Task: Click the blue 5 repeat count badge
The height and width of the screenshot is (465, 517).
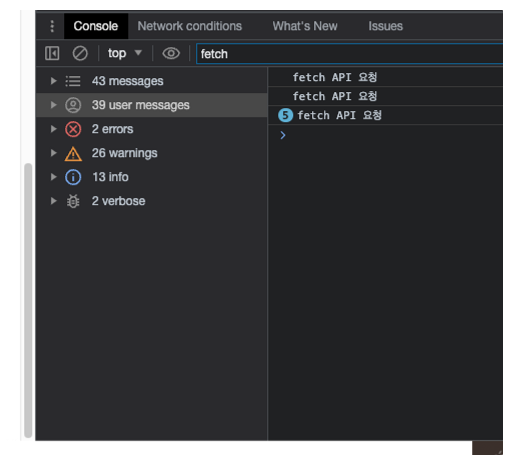Action: coord(285,115)
